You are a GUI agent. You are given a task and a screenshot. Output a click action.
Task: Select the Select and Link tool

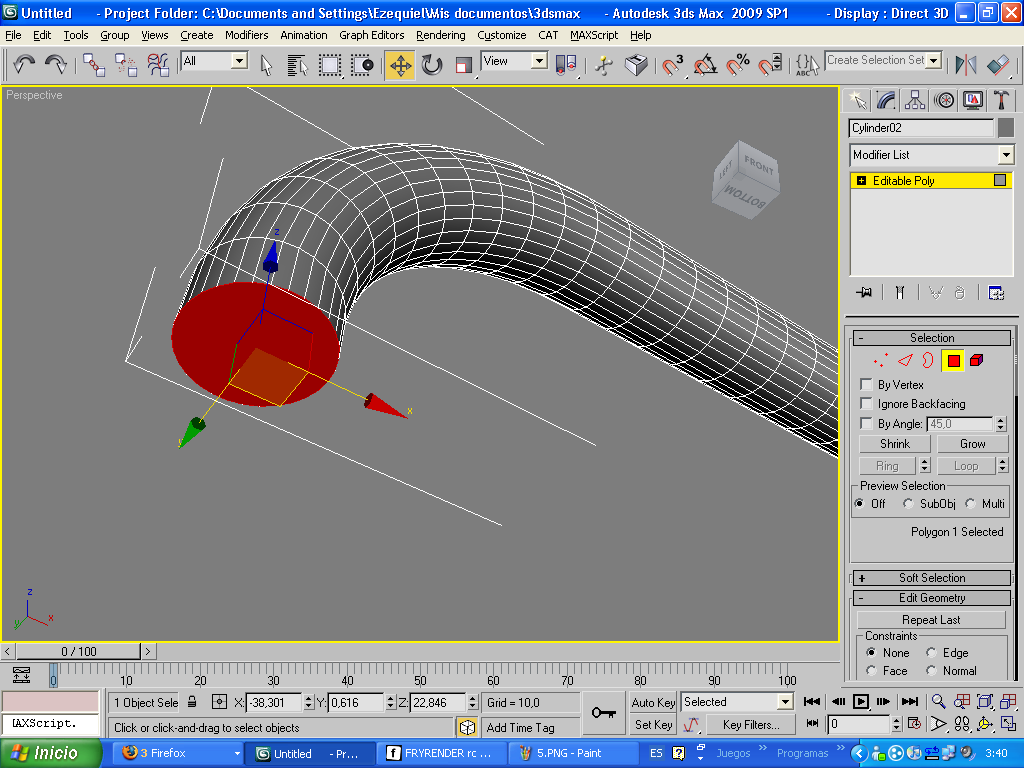pyautogui.click(x=94, y=65)
